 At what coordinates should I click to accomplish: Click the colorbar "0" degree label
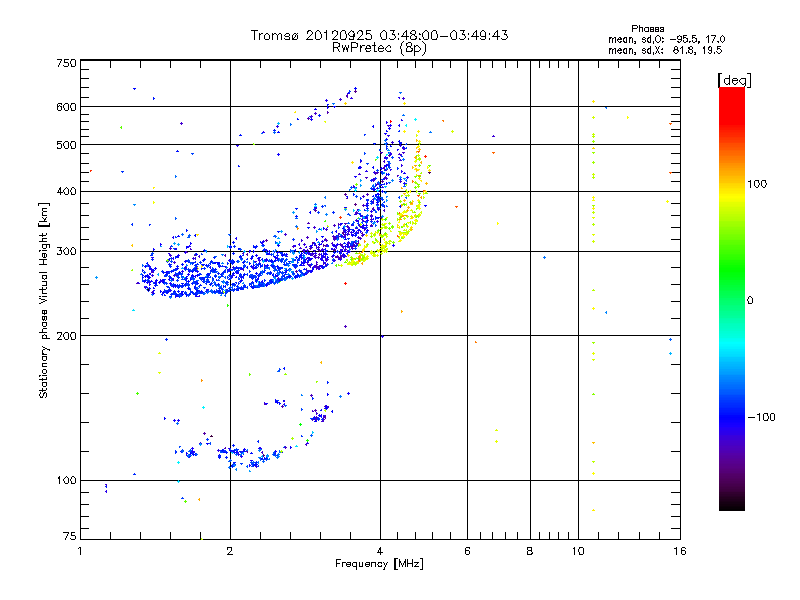[x=750, y=301]
